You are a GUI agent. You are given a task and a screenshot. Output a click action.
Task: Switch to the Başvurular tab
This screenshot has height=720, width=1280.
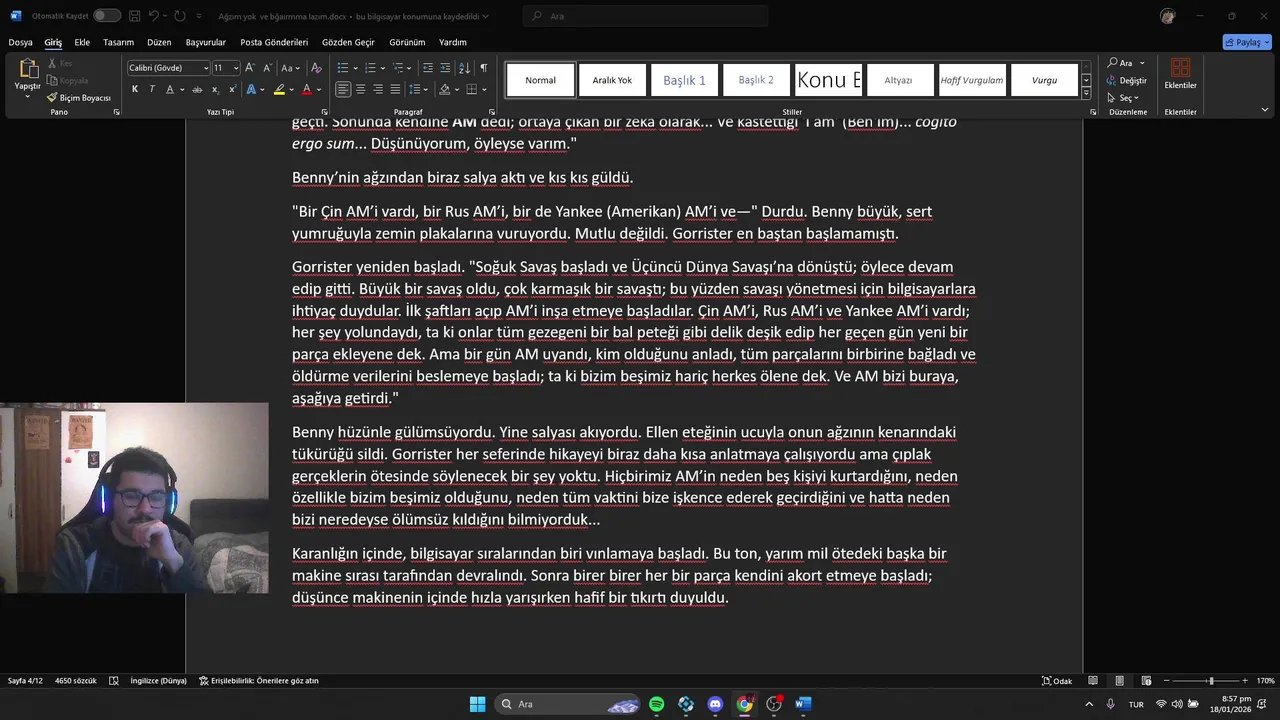point(206,42)
